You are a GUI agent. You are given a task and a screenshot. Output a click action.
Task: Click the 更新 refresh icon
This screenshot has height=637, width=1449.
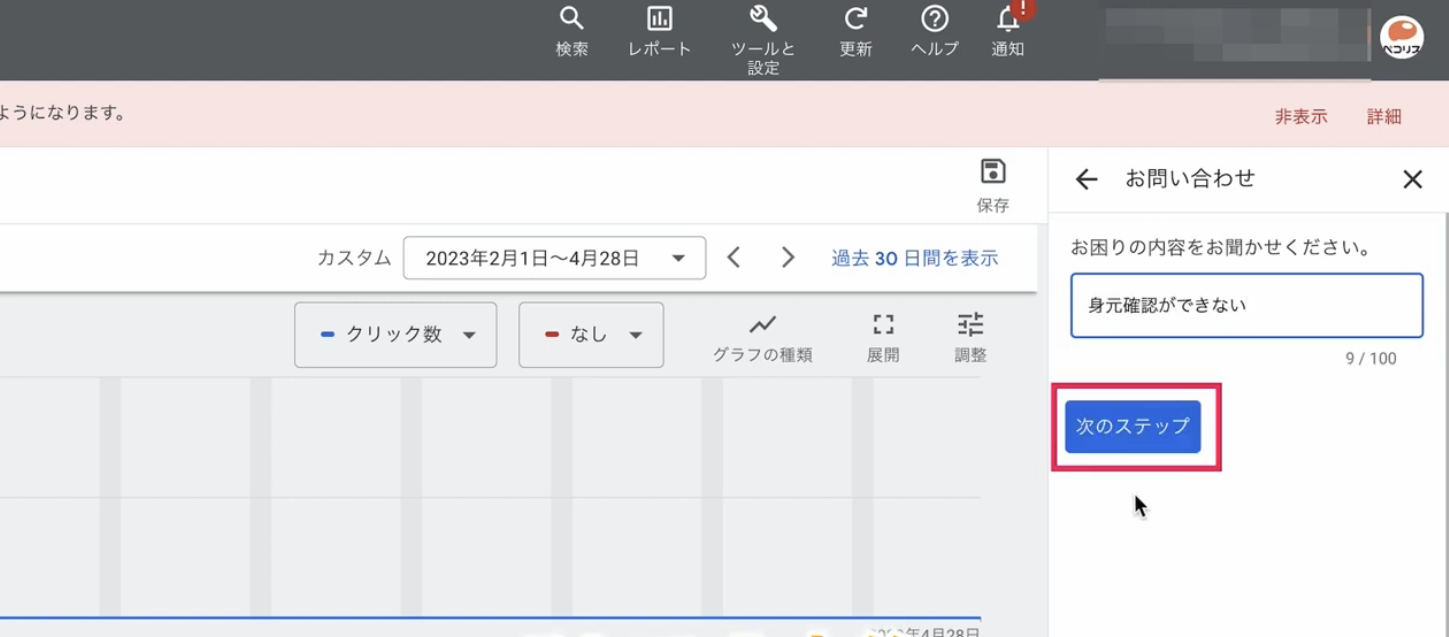tap(855, 18)
